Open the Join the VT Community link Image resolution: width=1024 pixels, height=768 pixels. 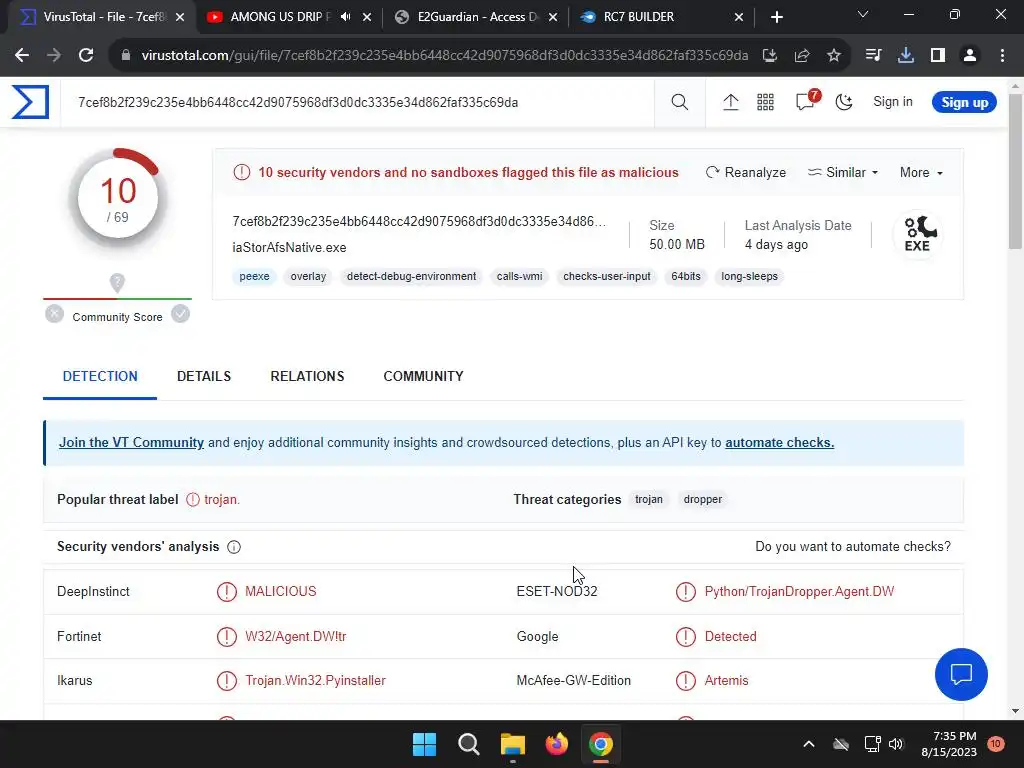131,442
